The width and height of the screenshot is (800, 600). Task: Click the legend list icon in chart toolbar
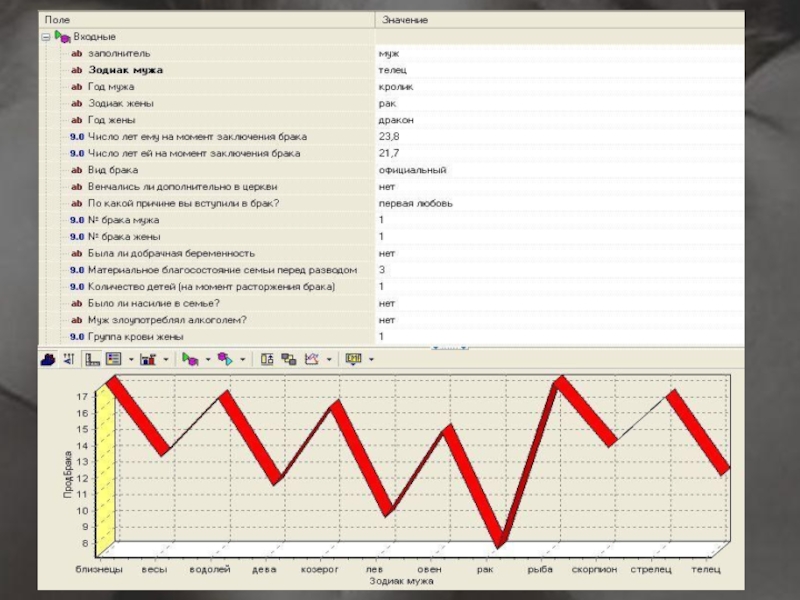(113, 358)
